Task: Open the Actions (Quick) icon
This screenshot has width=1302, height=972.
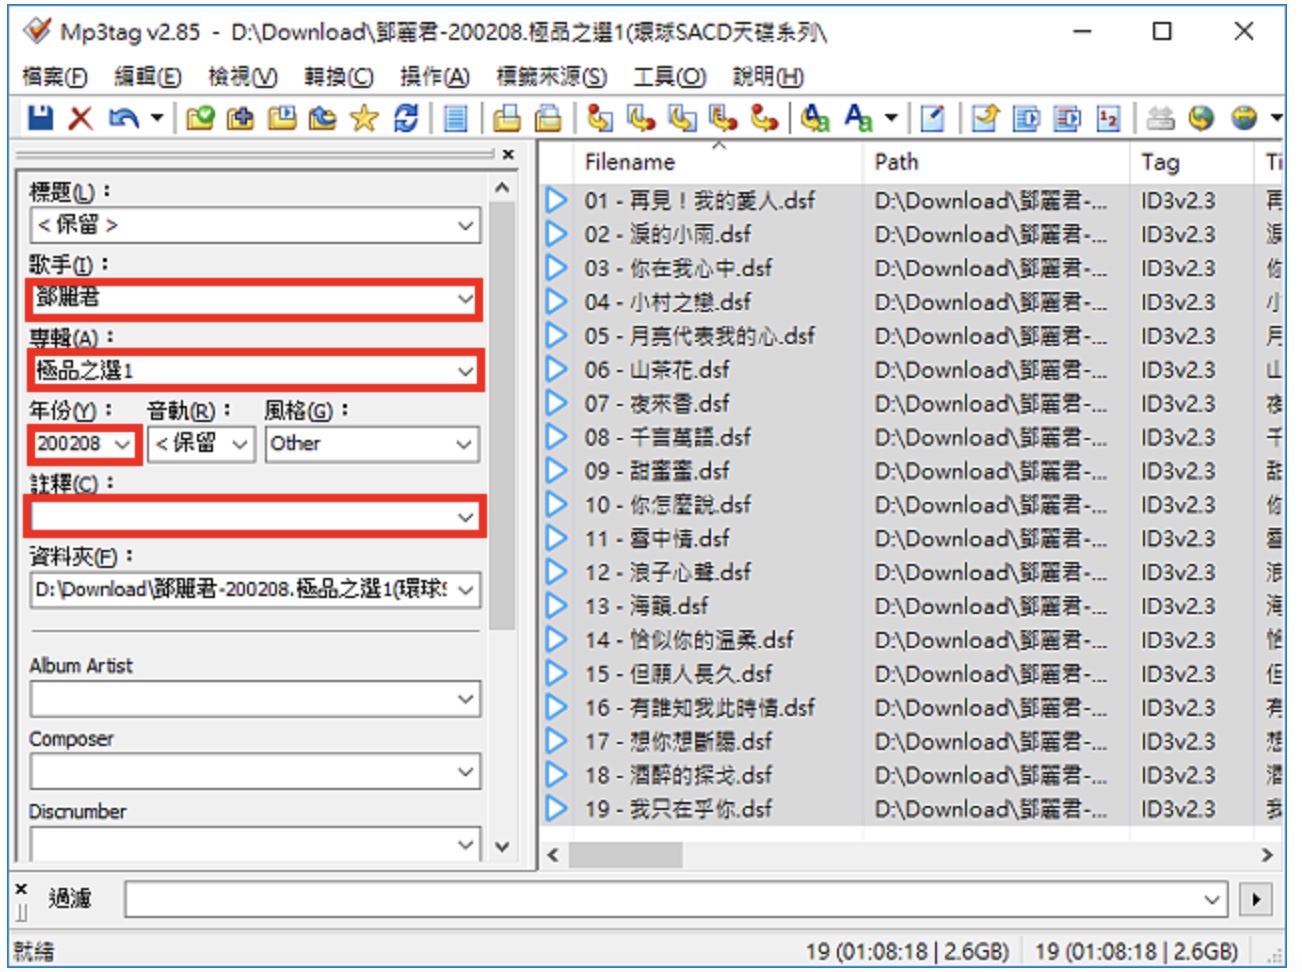Action: coord(858,118)
